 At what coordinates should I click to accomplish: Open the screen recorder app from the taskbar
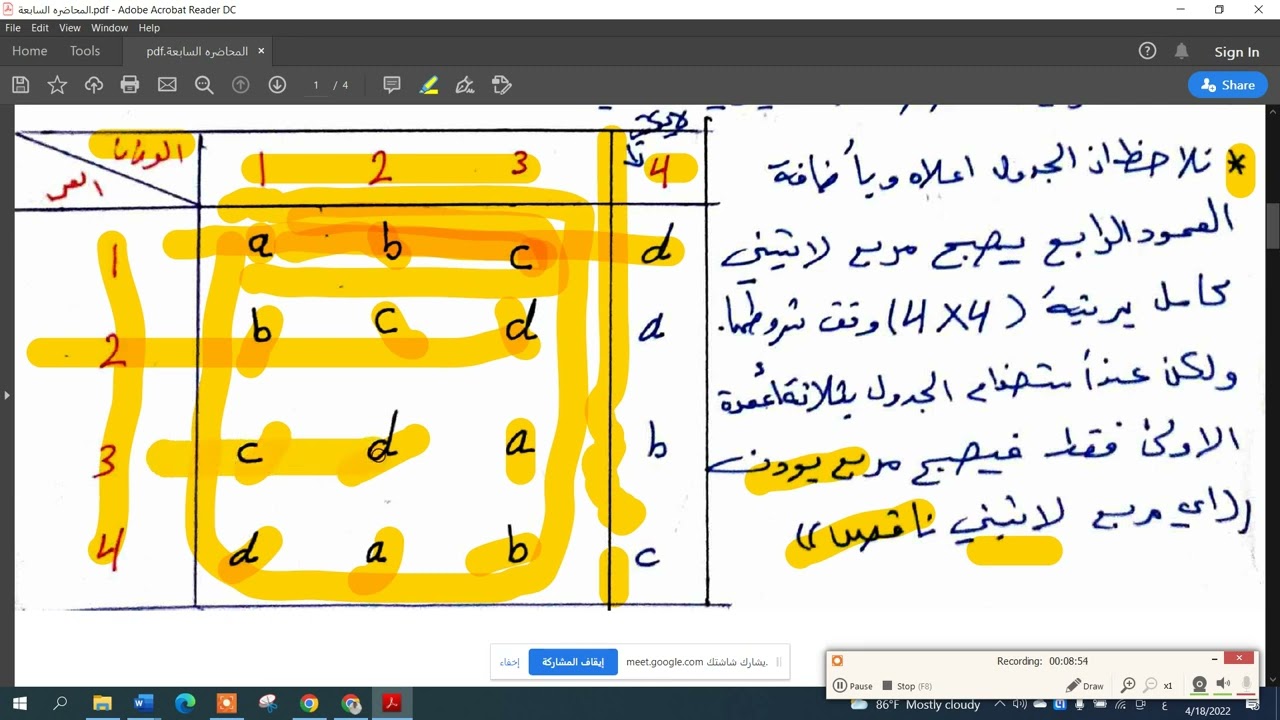226,704
